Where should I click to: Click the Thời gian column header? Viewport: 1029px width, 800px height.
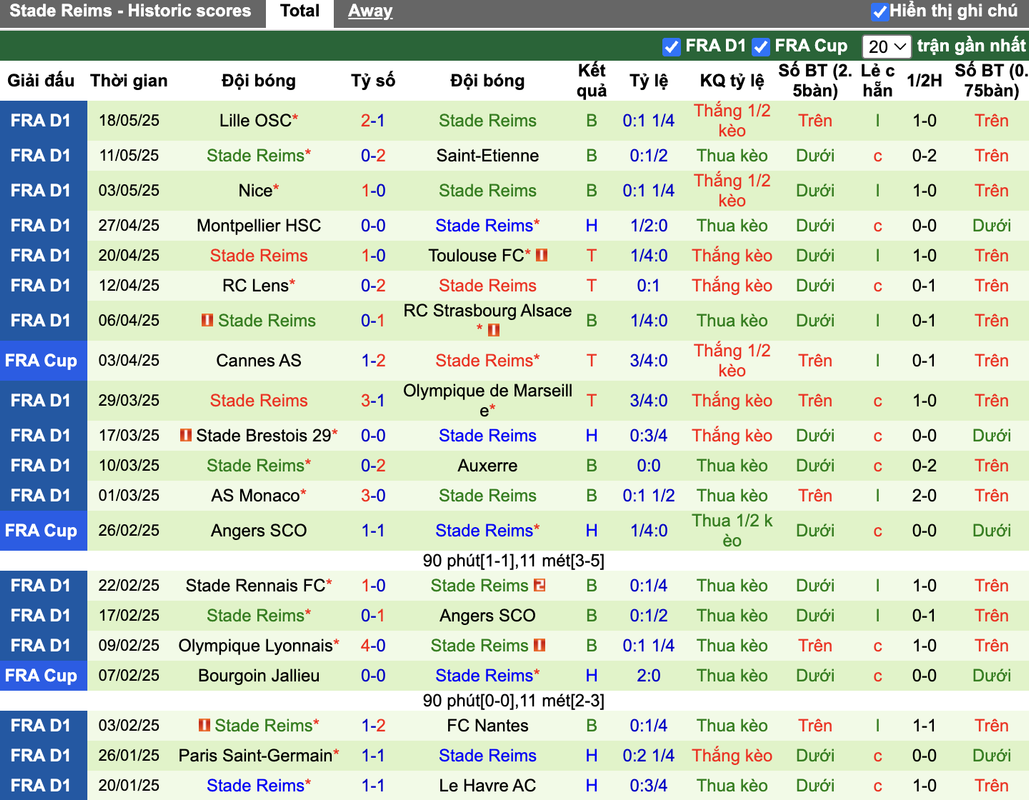129,81
